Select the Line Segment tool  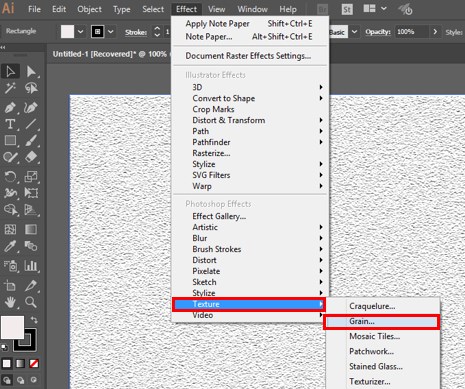tap(31, 124)
